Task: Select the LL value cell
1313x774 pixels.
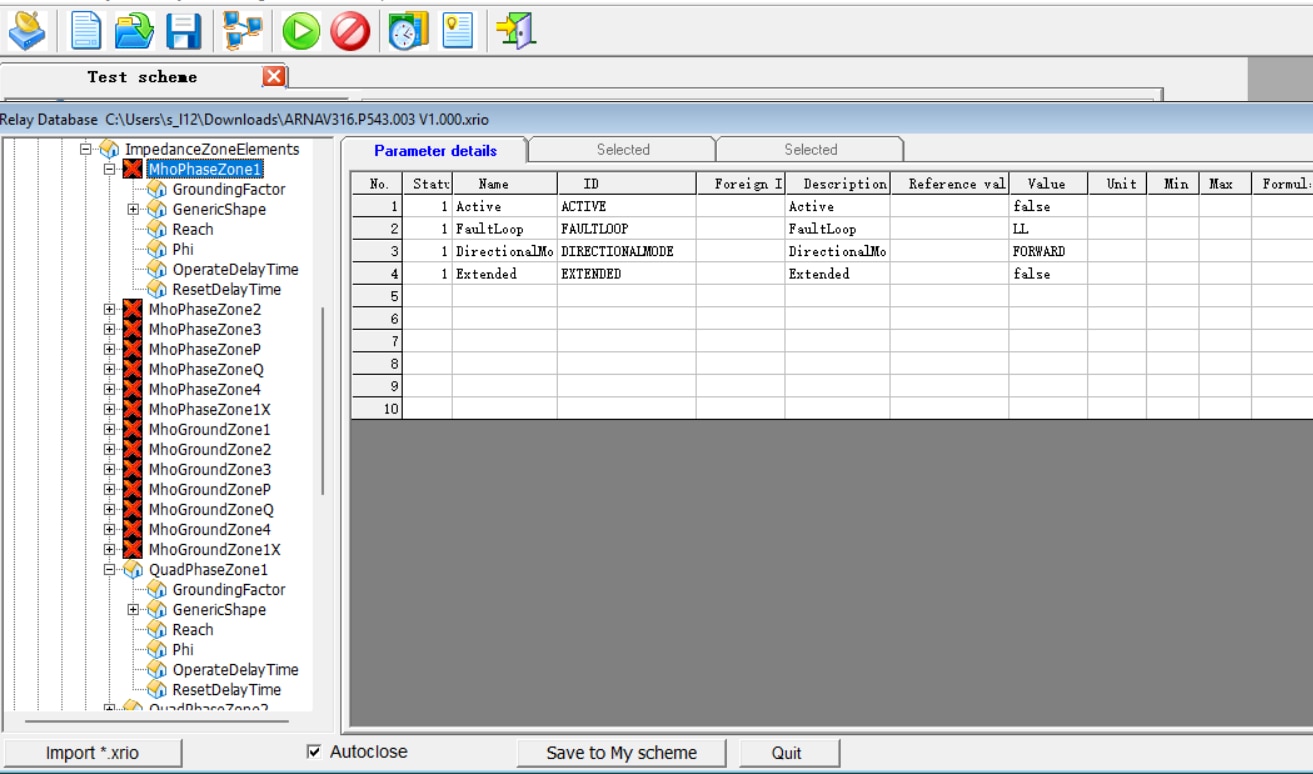Action: pos(1048,229)
